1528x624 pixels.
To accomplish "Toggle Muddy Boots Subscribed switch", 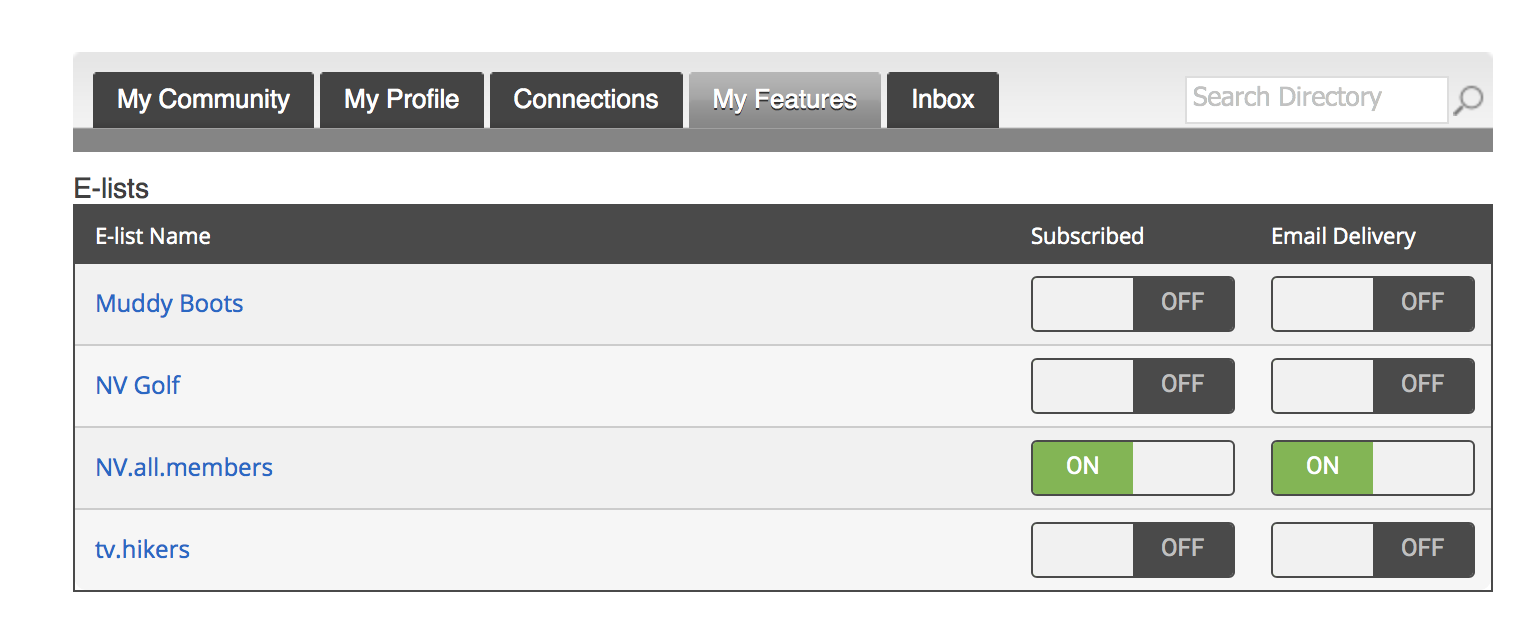I will click(1133, 304).
